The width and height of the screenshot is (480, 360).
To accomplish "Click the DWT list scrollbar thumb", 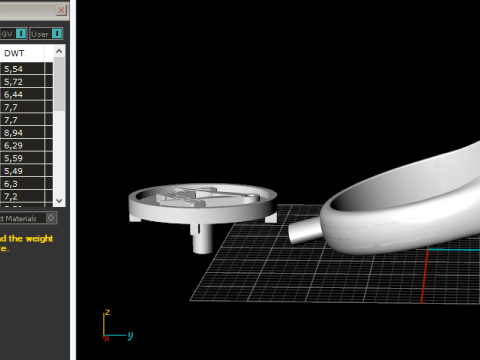I will [59, 84].
